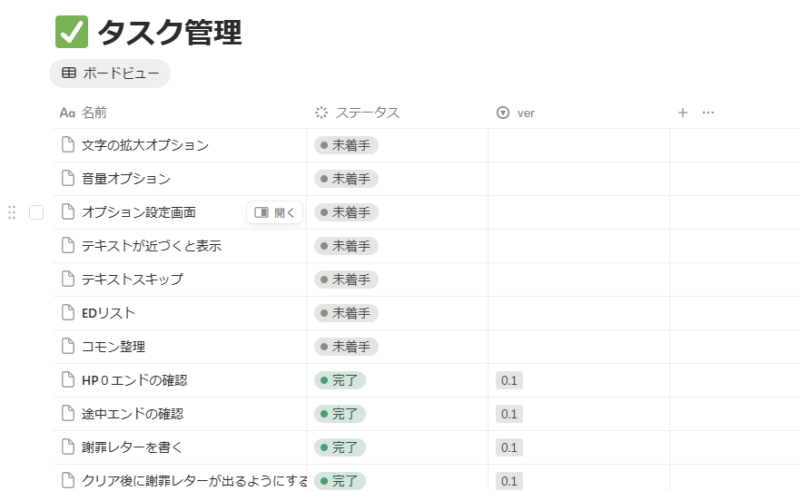800x491 pixels.
Task: Click the page icon next to EDリスト
Action: (68, 313)
